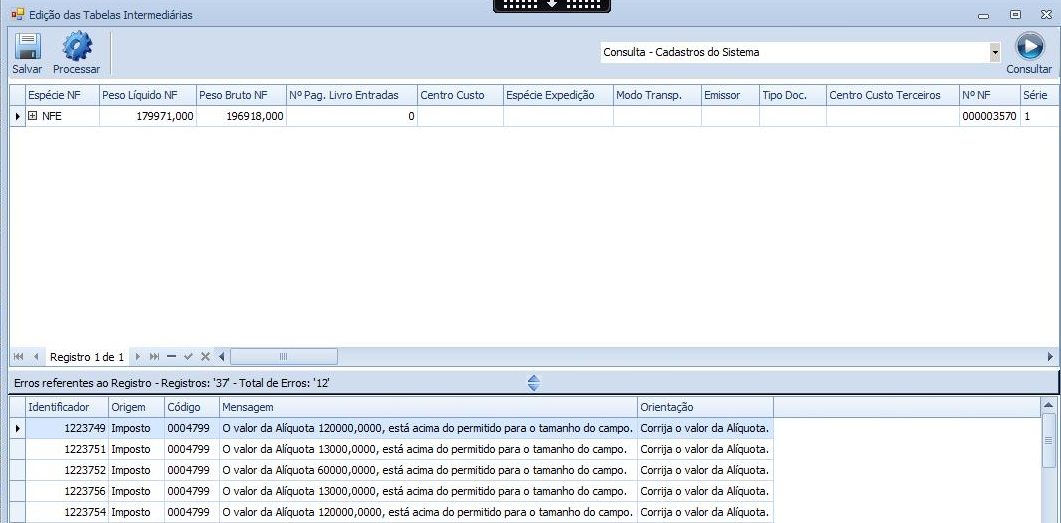Go to first record in navigator

coord(19,357)
